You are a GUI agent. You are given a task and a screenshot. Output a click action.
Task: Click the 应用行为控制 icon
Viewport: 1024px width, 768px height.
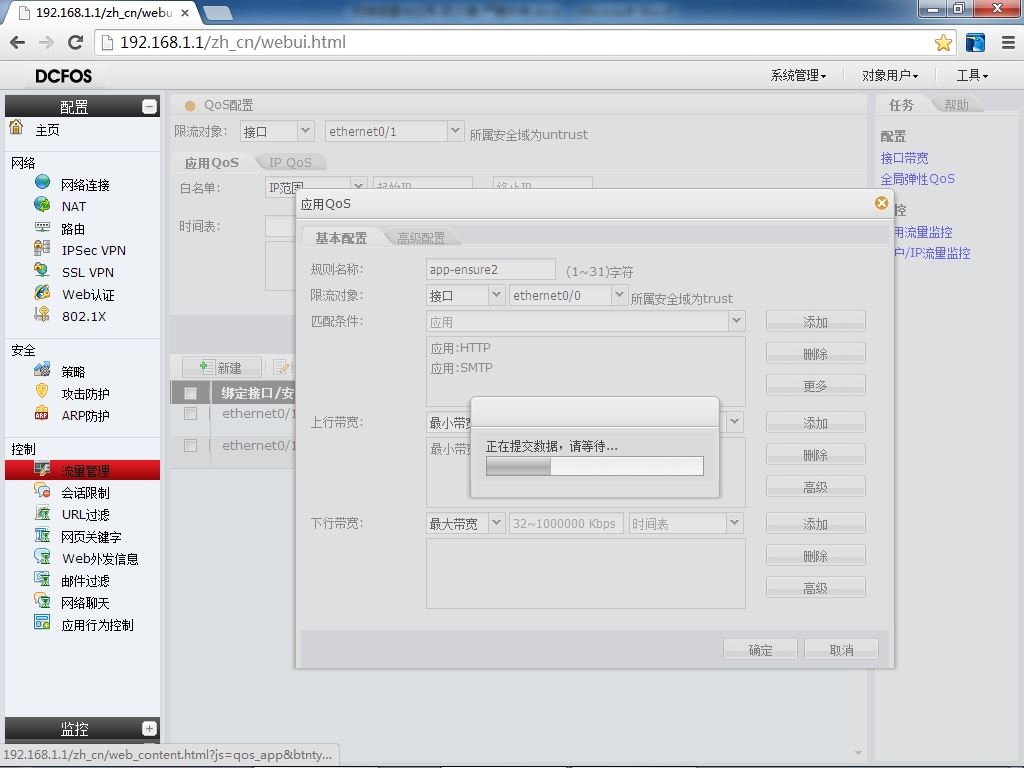coord(42,622)
